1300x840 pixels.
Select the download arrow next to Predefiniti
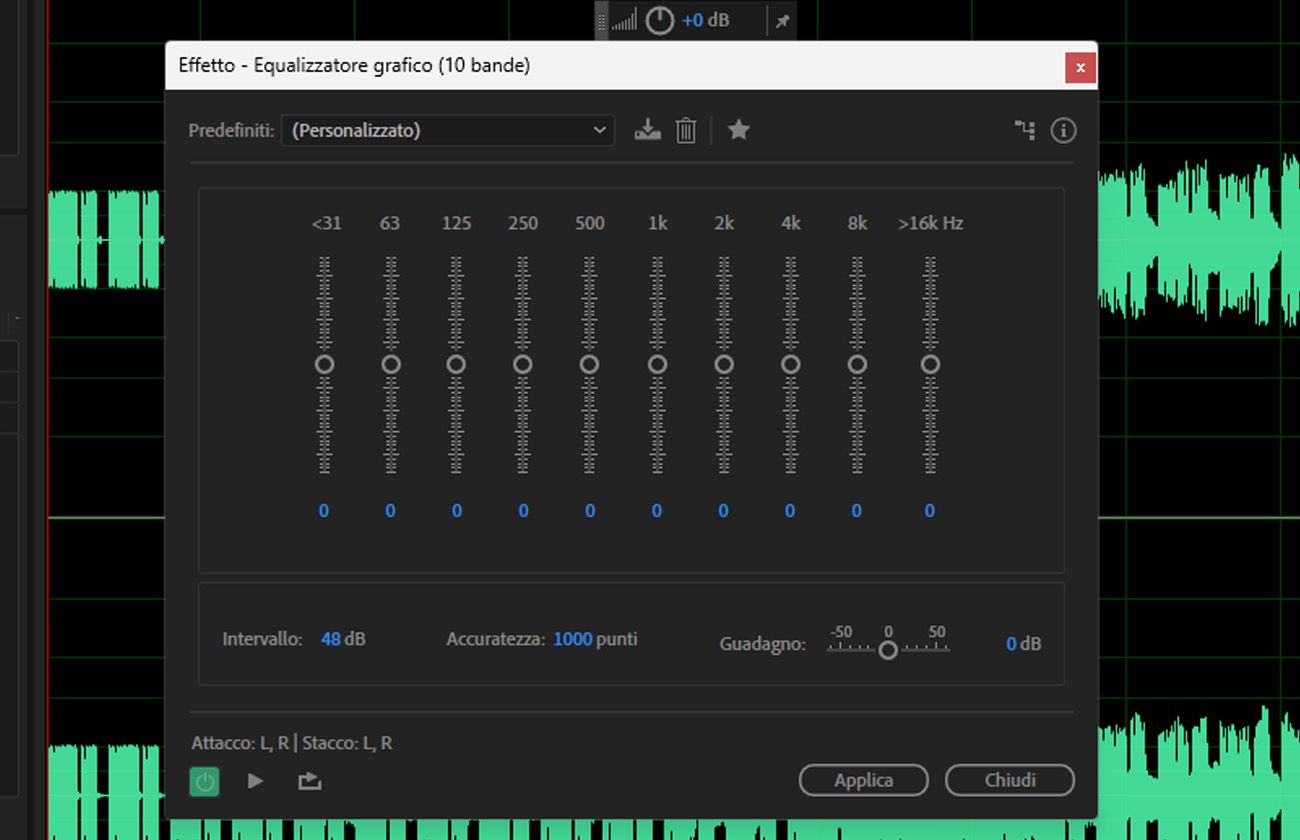pyautogui.click(x=647, y=129)
